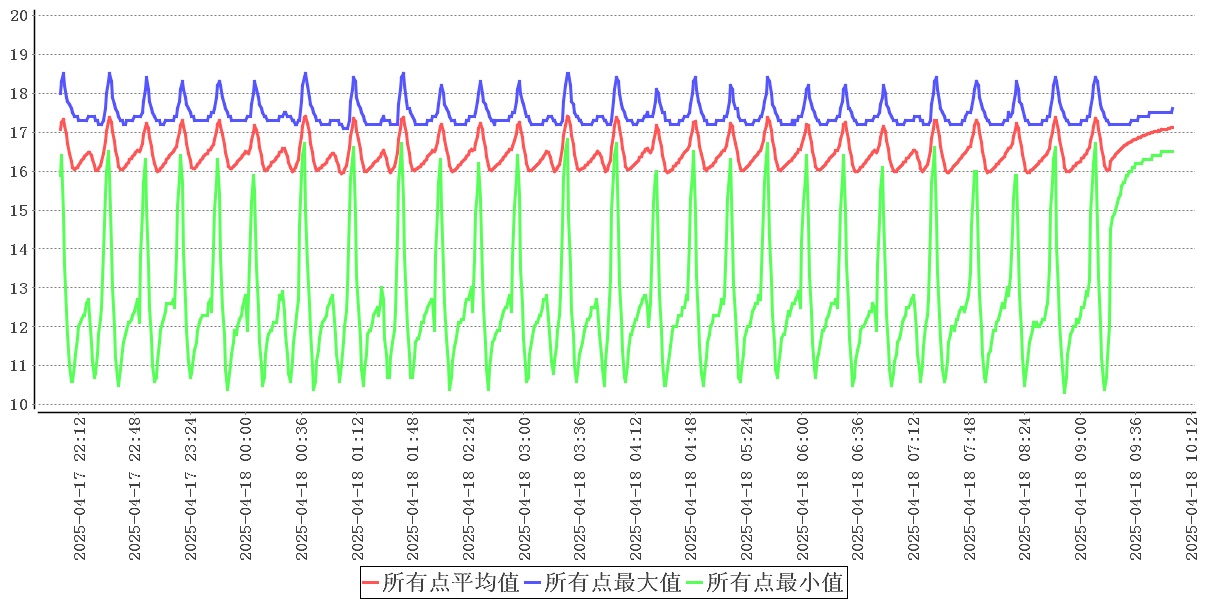Click the y-axis value 15
This screenshot has height=600, width=1207.
18,210
